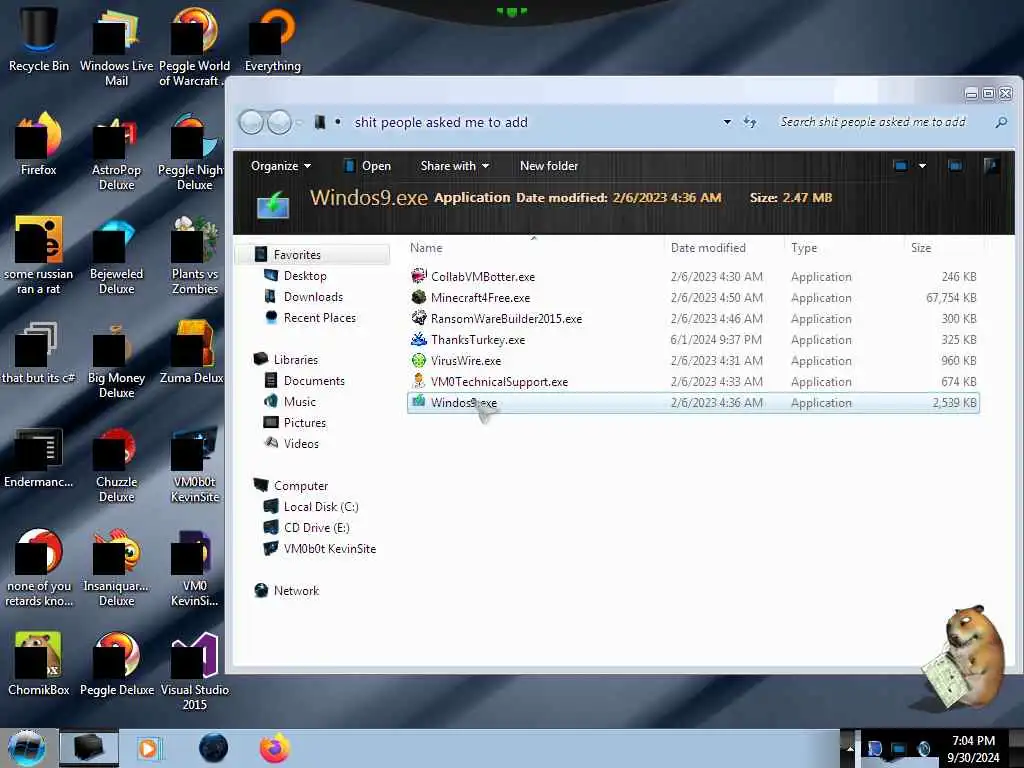Select Favorites in navigation pane
1024x768 pixels.
click(x=296, y=255)
